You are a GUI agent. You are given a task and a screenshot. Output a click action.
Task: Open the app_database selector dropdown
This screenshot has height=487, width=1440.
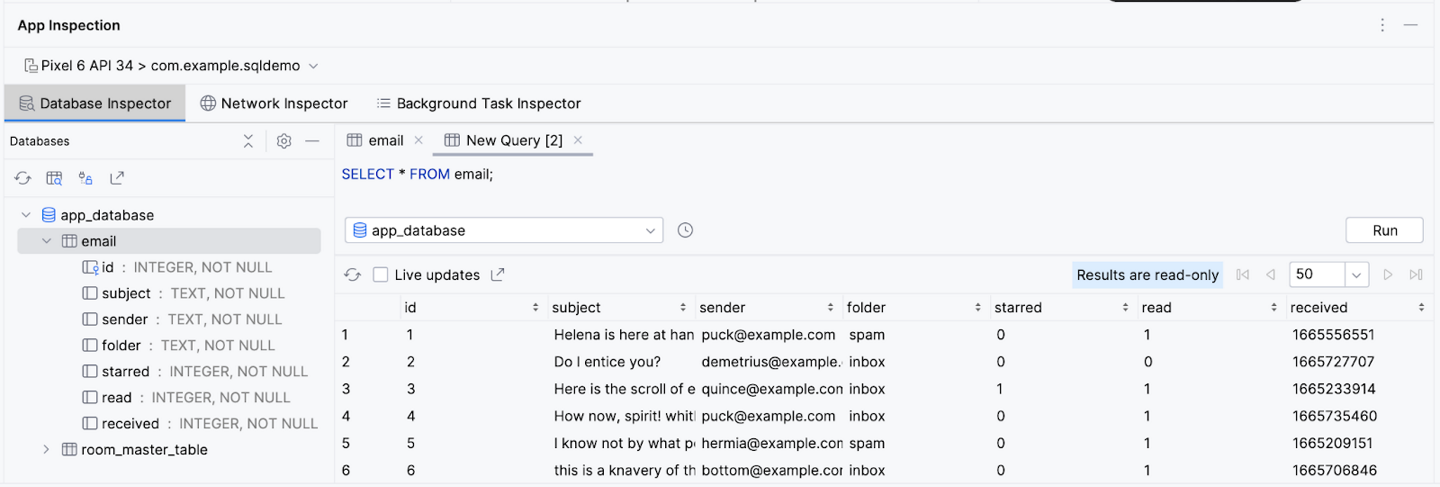[504, 230]
